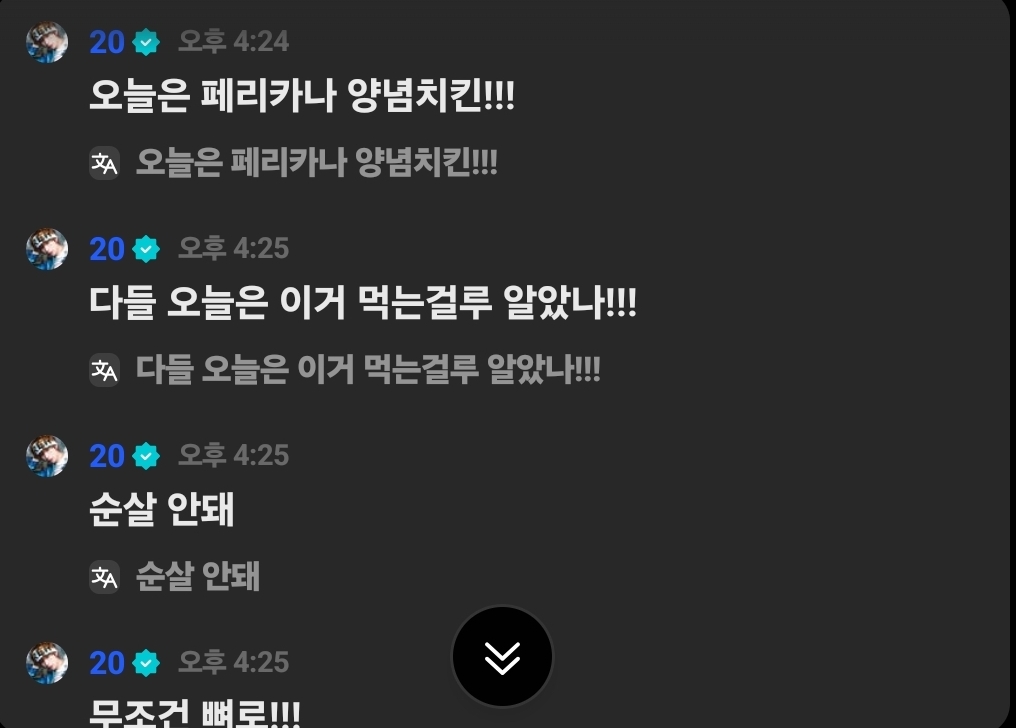The height and width of the screenshot is (728, 1016).
Task: Click verified badge on first 4:25 message
Action: tap(146, 249)
